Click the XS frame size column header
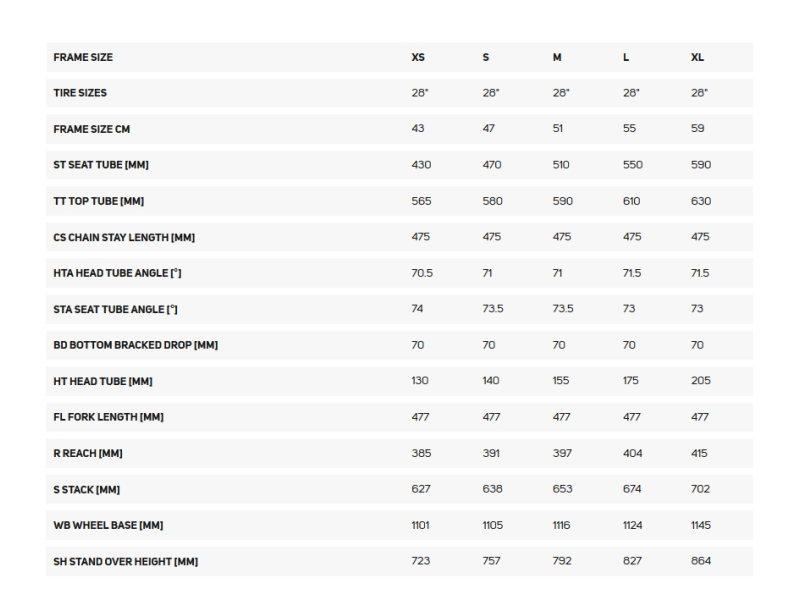Image resolution: width=800 pixels, height=600 pixels. pos(418,57)
